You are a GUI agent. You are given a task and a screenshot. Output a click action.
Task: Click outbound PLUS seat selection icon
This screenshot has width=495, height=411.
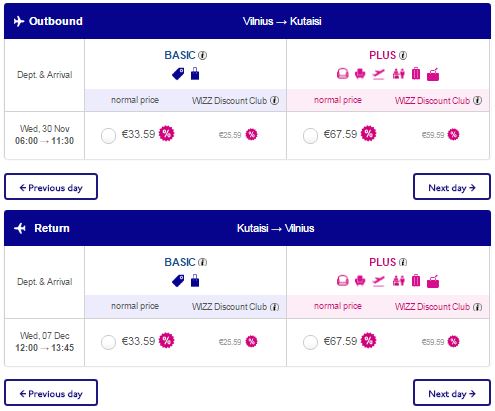click(360, 74)
